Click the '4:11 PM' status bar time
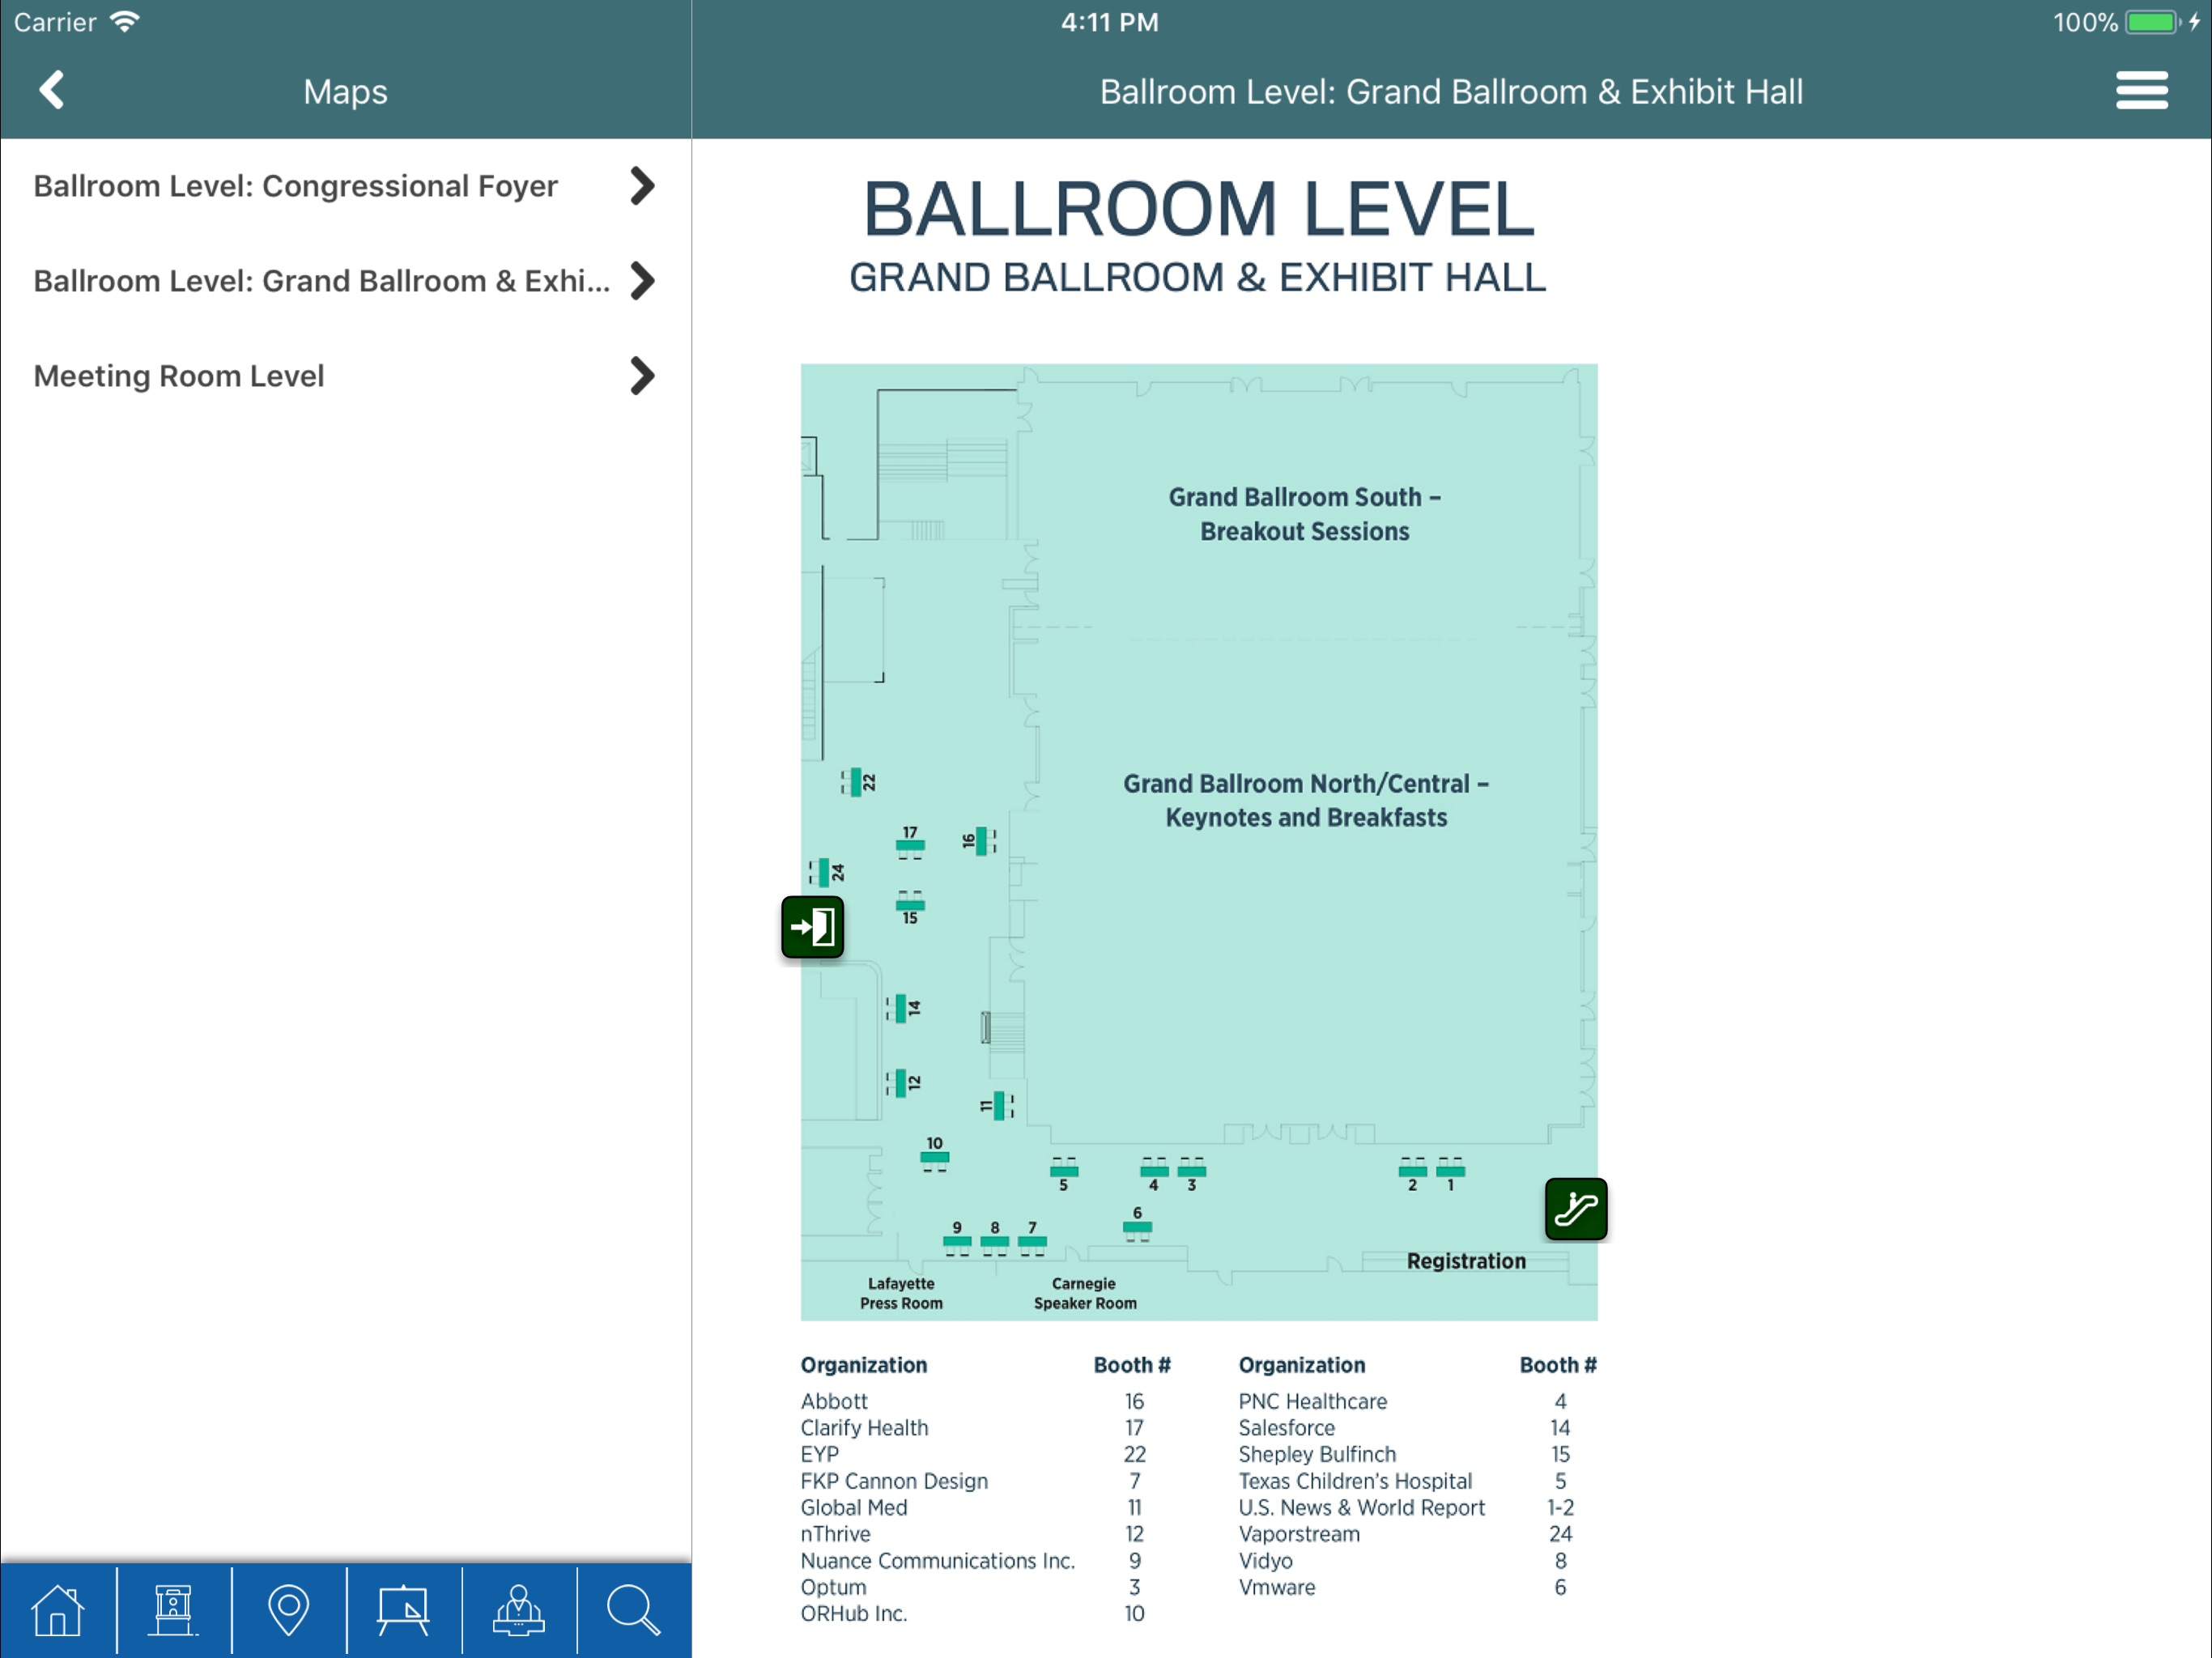Viewport: 2212px width, 1658px height. tap(1109, 22)
